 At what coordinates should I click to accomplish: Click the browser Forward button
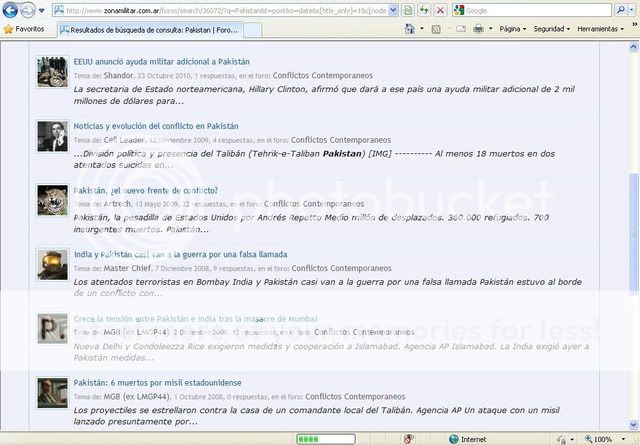click(x=28, y=9)
